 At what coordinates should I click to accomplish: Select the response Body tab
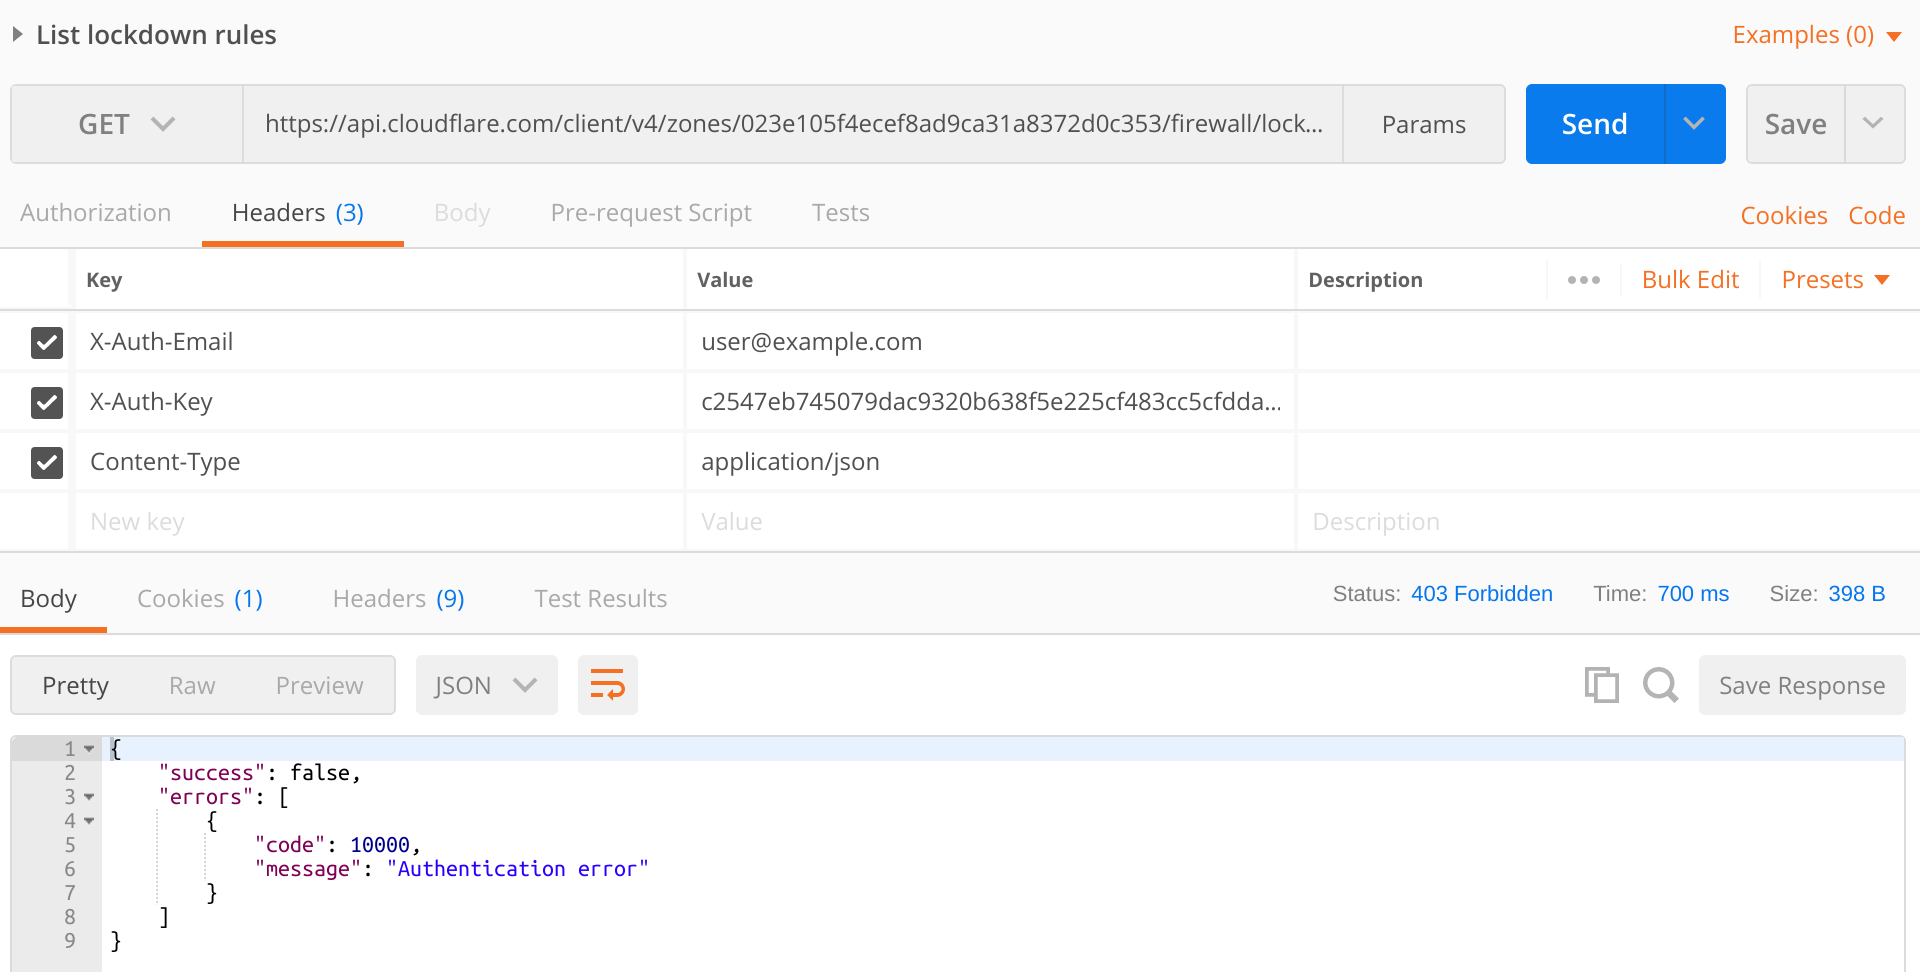(x=48, y=599)
